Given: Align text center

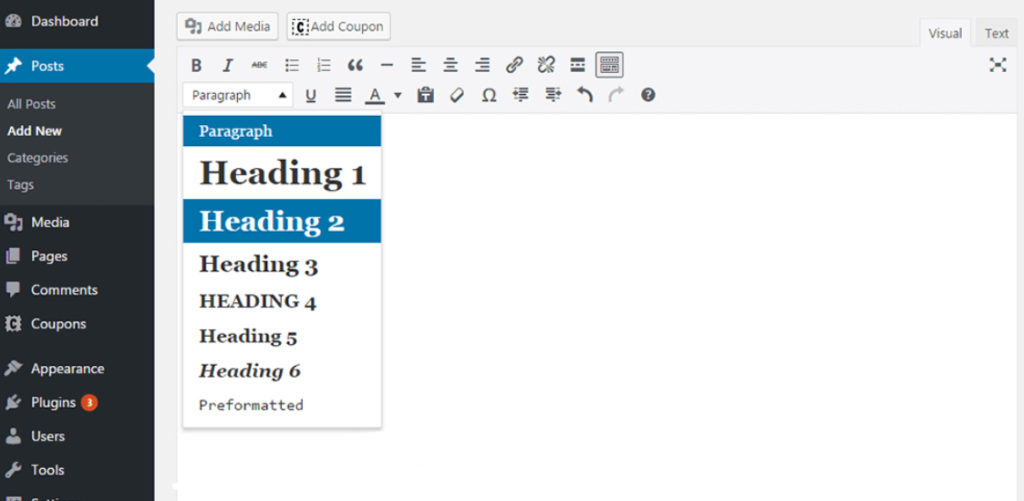Looking at the screenshot, I should click(450, 65).
